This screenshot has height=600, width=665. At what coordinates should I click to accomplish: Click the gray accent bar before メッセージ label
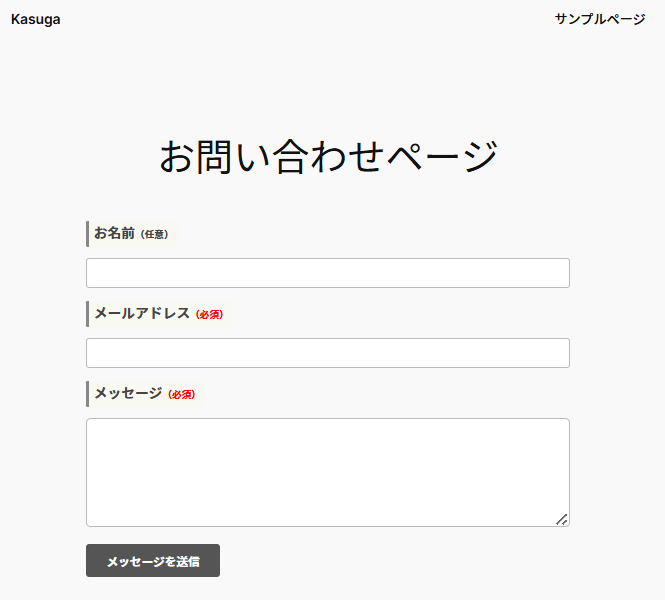tap(88, 393)
